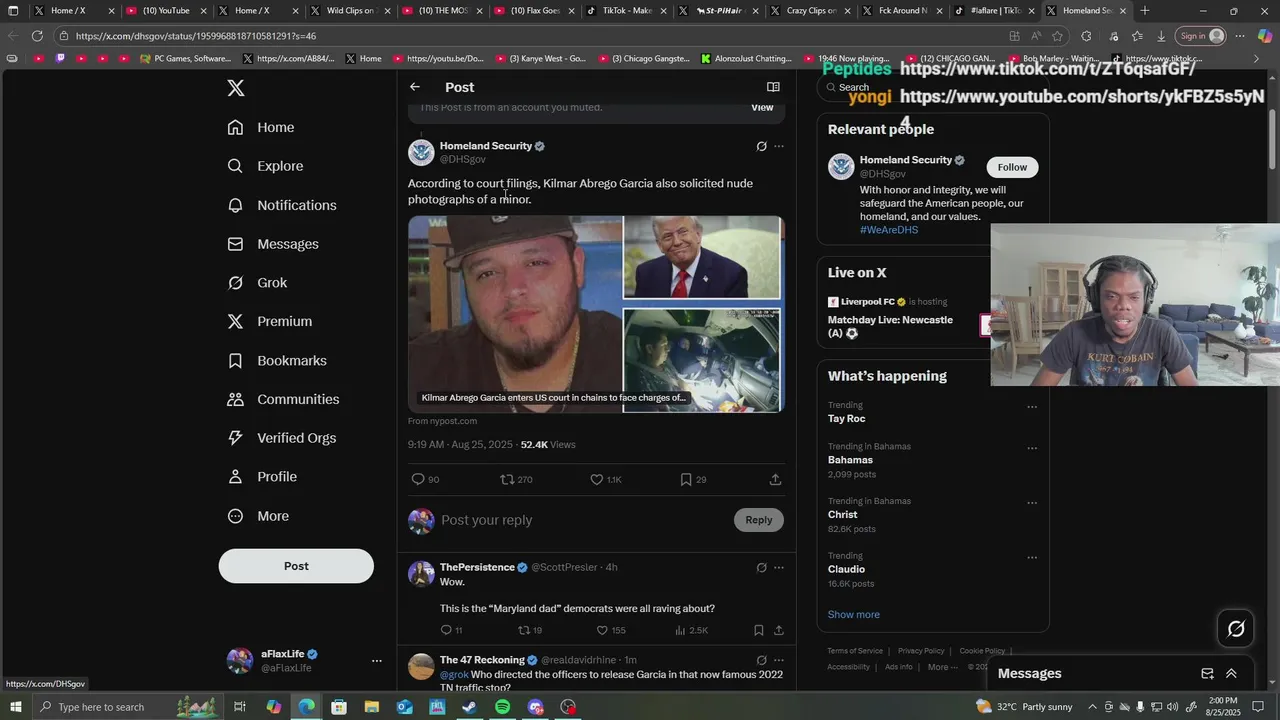Expand the Messages drawer
The width and height of the screenshot is (1280, 720).
coord(1231,674)
